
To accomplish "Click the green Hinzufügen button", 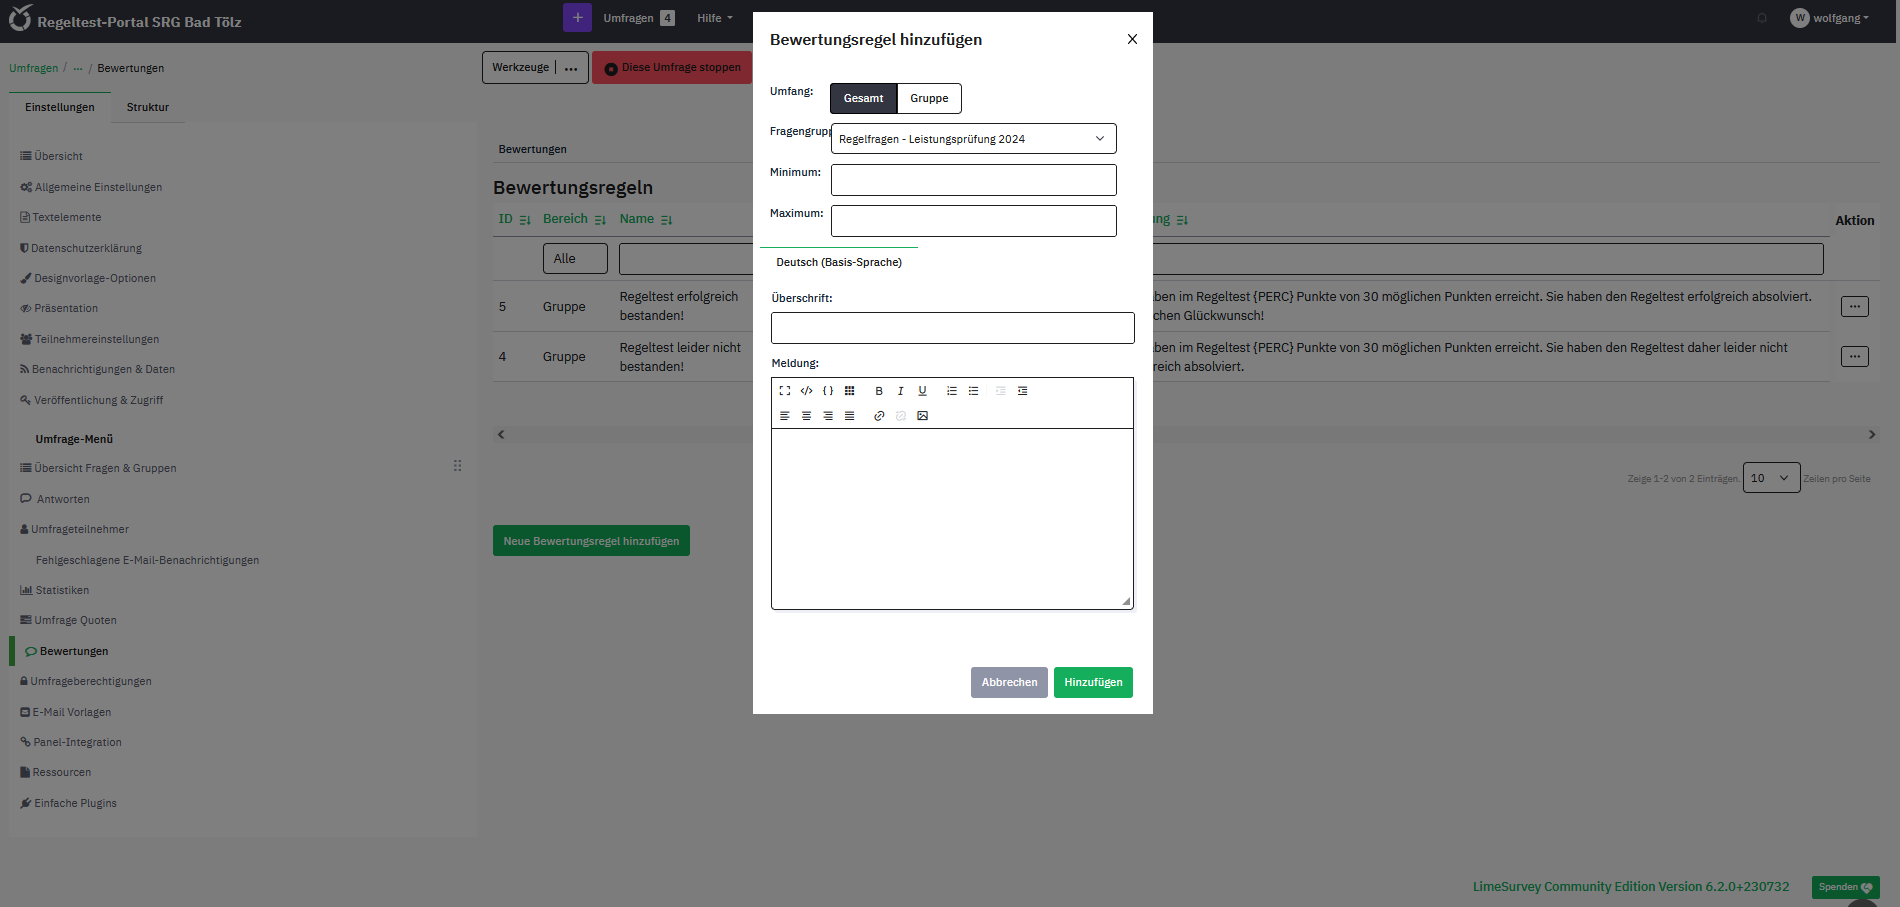I will 1093,682.
